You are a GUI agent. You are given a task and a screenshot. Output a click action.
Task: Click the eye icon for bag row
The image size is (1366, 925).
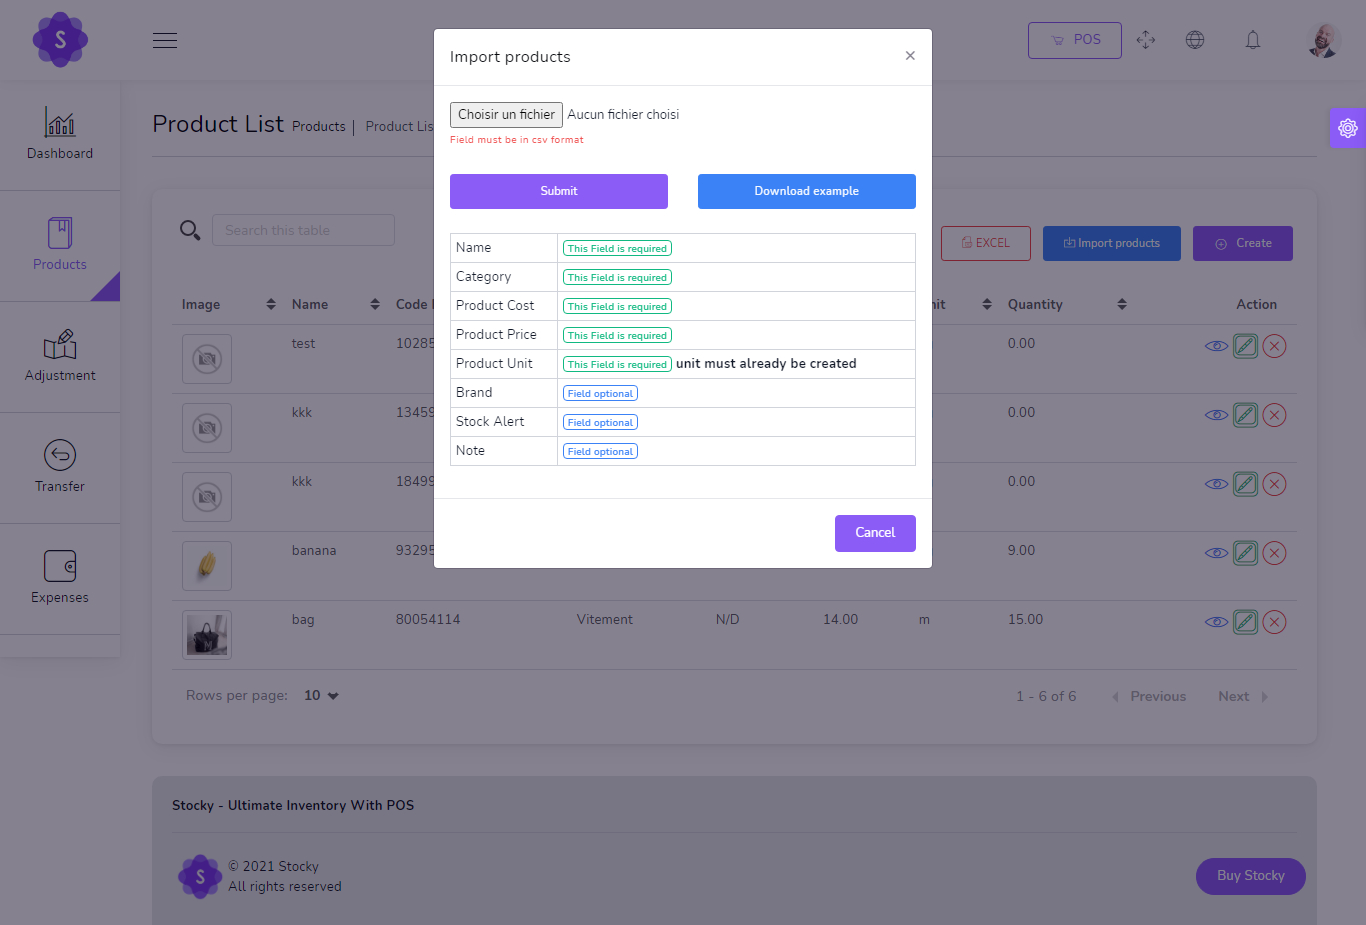(x=1216, y=622)
